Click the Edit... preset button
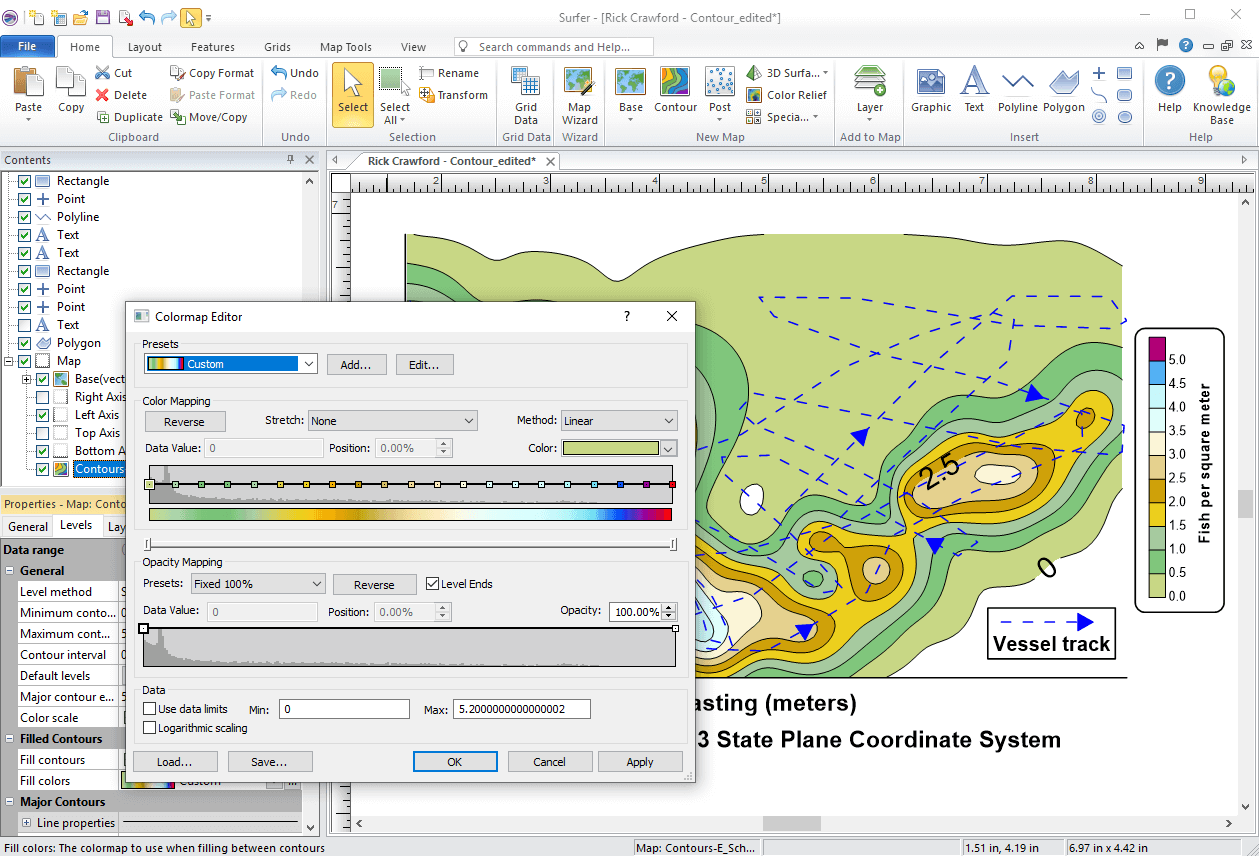This screenshot has width=1259, height=856. click(424, 365)
